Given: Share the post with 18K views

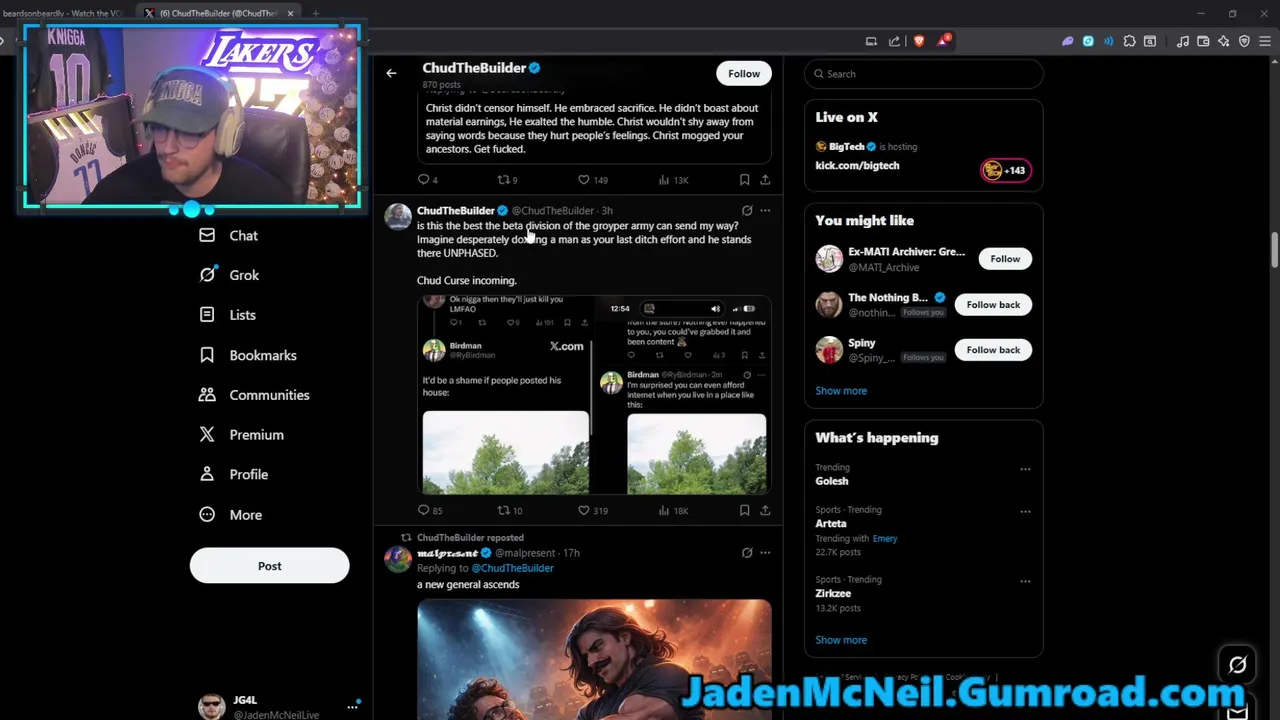Looking at the screenshot, I should [765, 510].
